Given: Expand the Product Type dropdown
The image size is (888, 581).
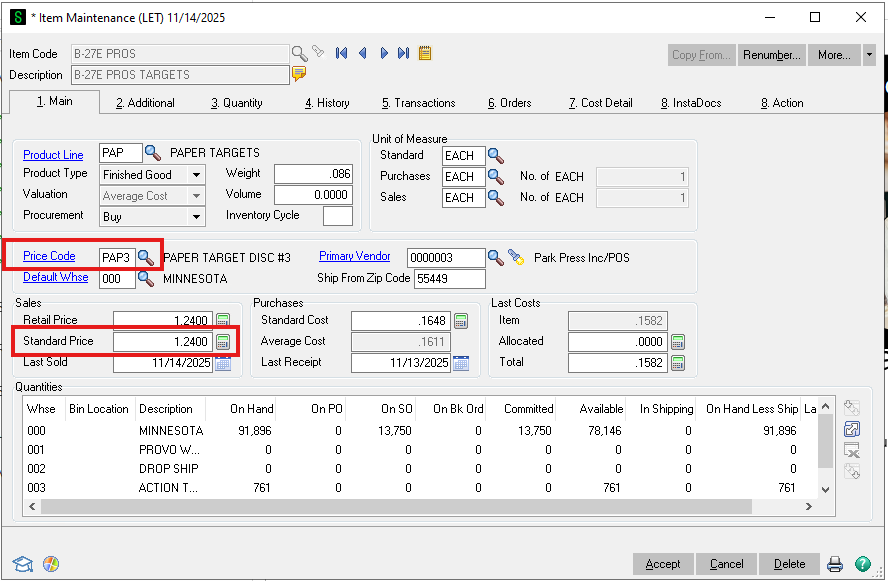Looking at the screenshot, I should [197, 175].
